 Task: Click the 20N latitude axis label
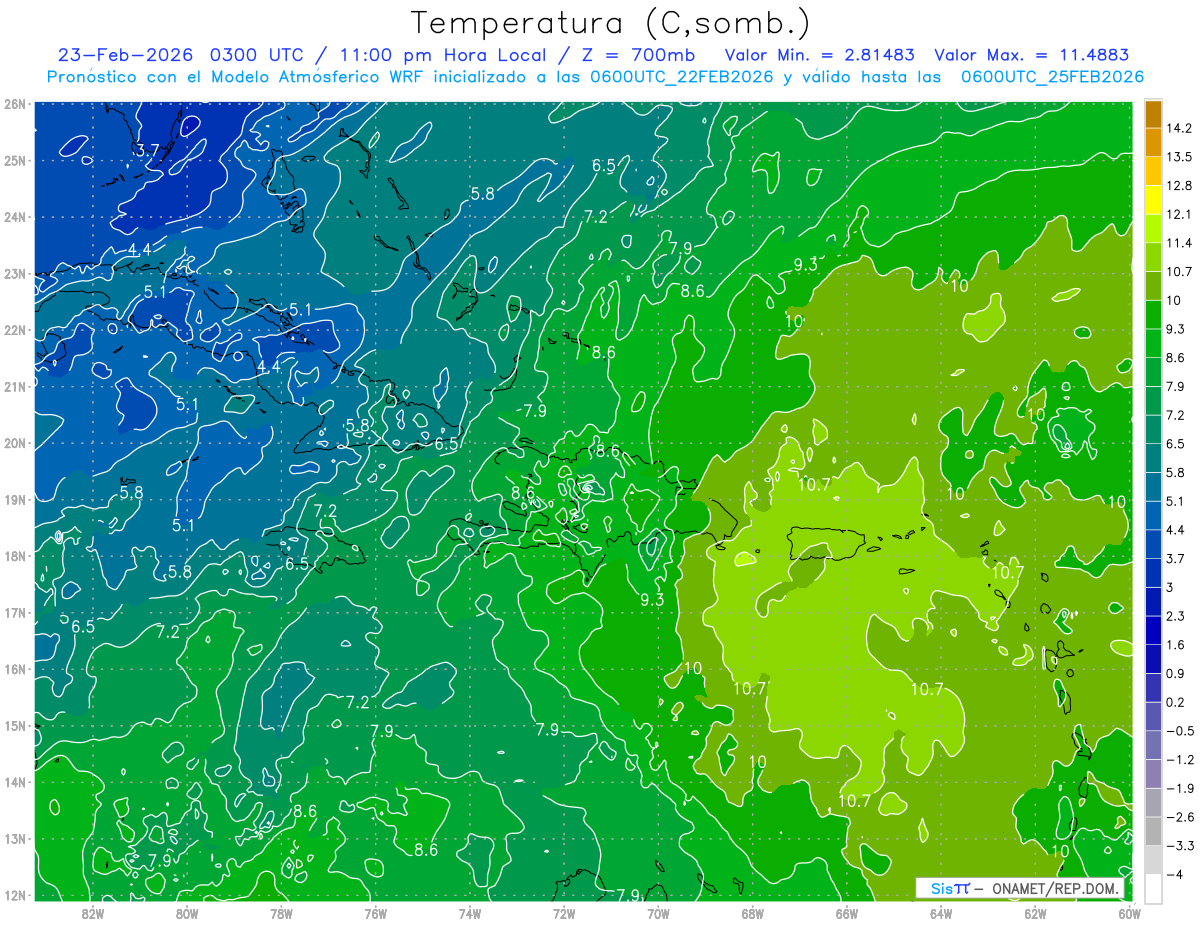tap(15, 443)
